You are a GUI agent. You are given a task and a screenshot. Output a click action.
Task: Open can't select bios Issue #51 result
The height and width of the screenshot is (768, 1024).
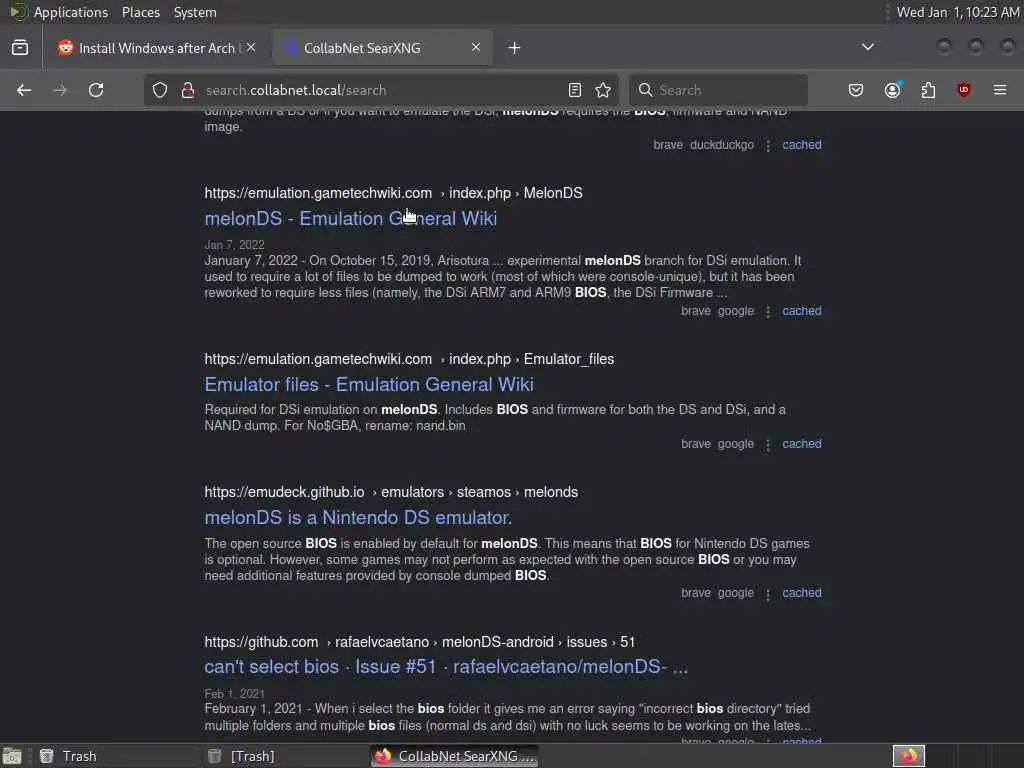(x=446, y=666)
